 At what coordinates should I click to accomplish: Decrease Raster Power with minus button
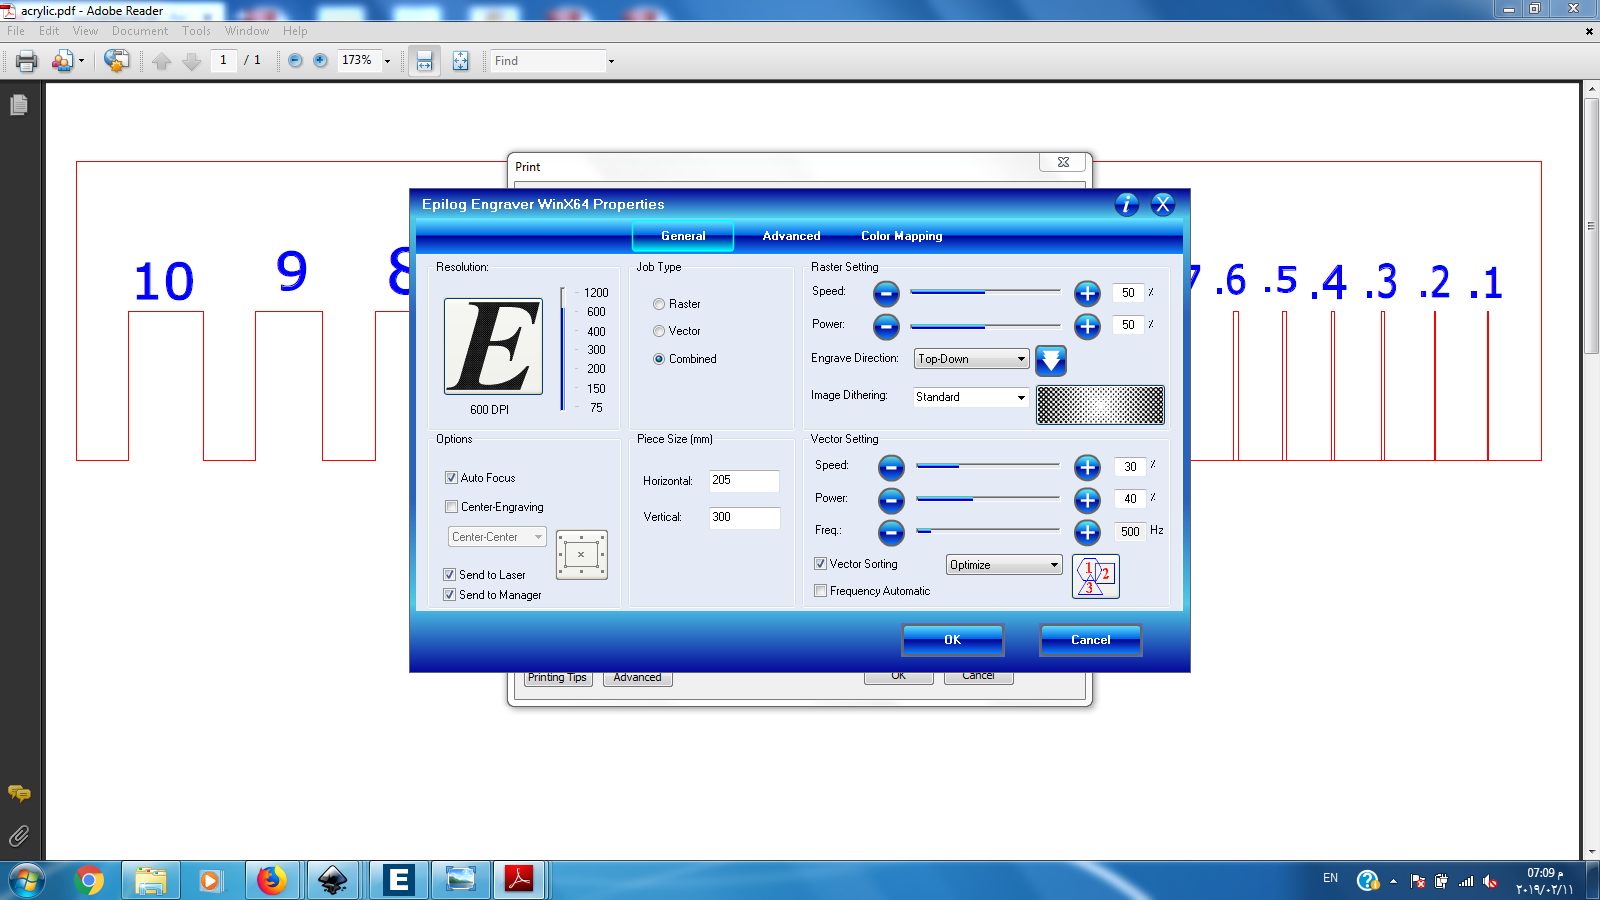click(886, 326)
